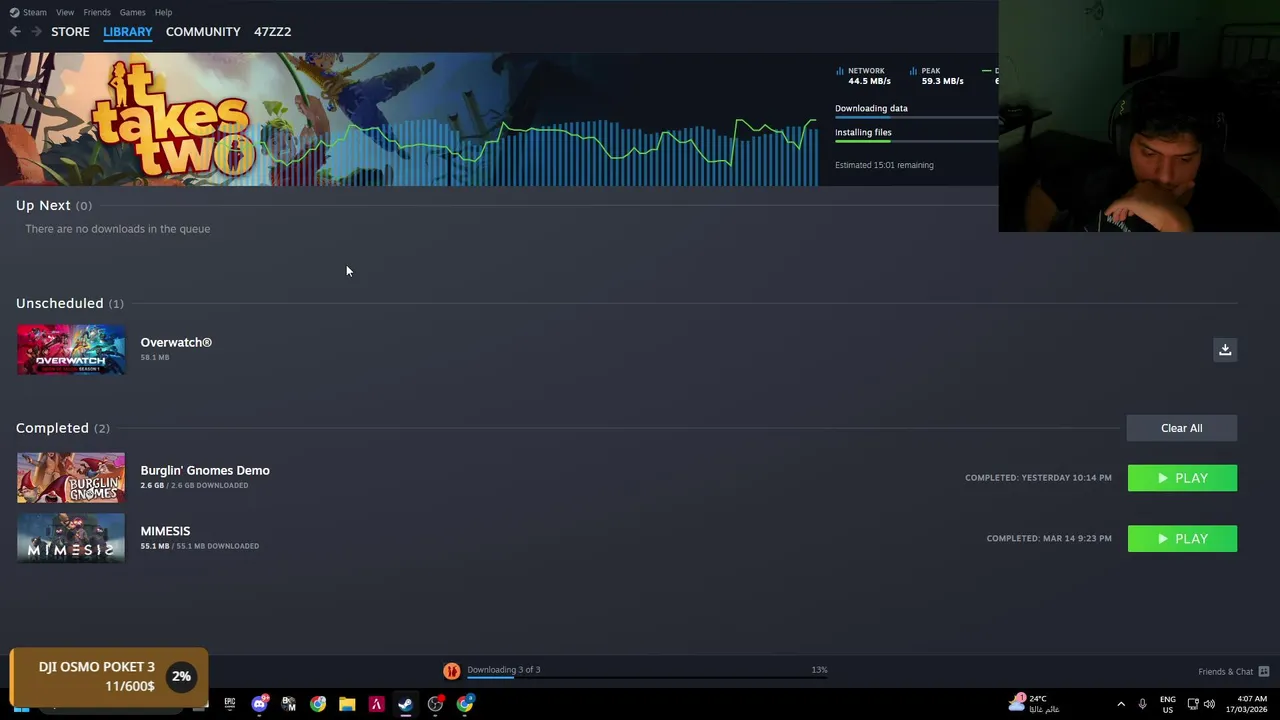Start Overwatch download with the download icon
The image size is (1280, 720).
point(1225,349)
